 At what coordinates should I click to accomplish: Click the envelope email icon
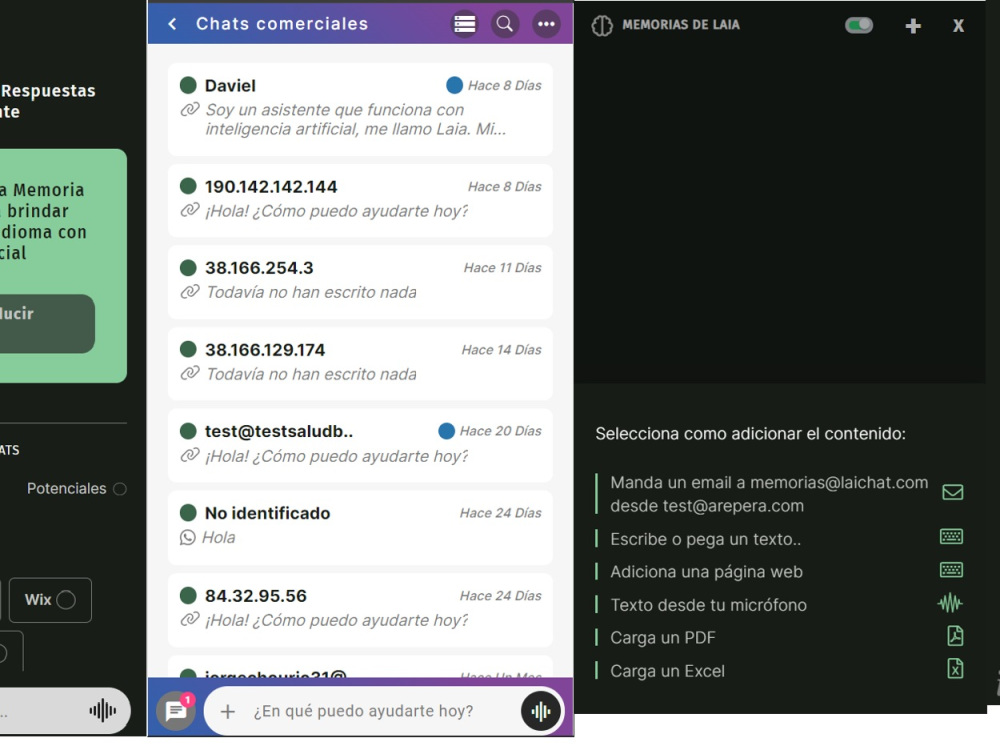click(953, 492)
